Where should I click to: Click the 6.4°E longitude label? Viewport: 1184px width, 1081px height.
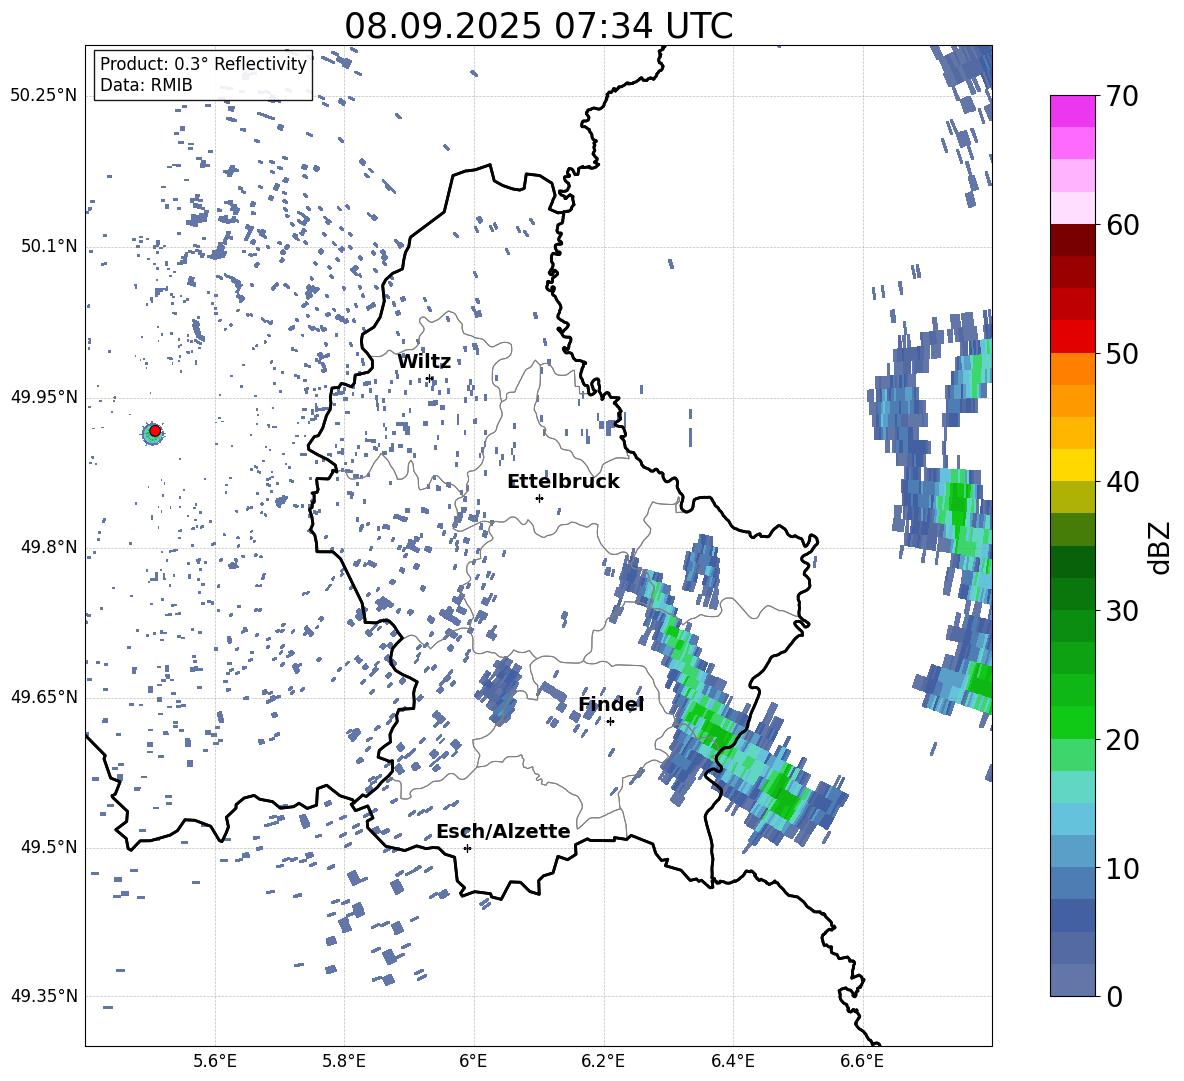[x=732, y=1062]
